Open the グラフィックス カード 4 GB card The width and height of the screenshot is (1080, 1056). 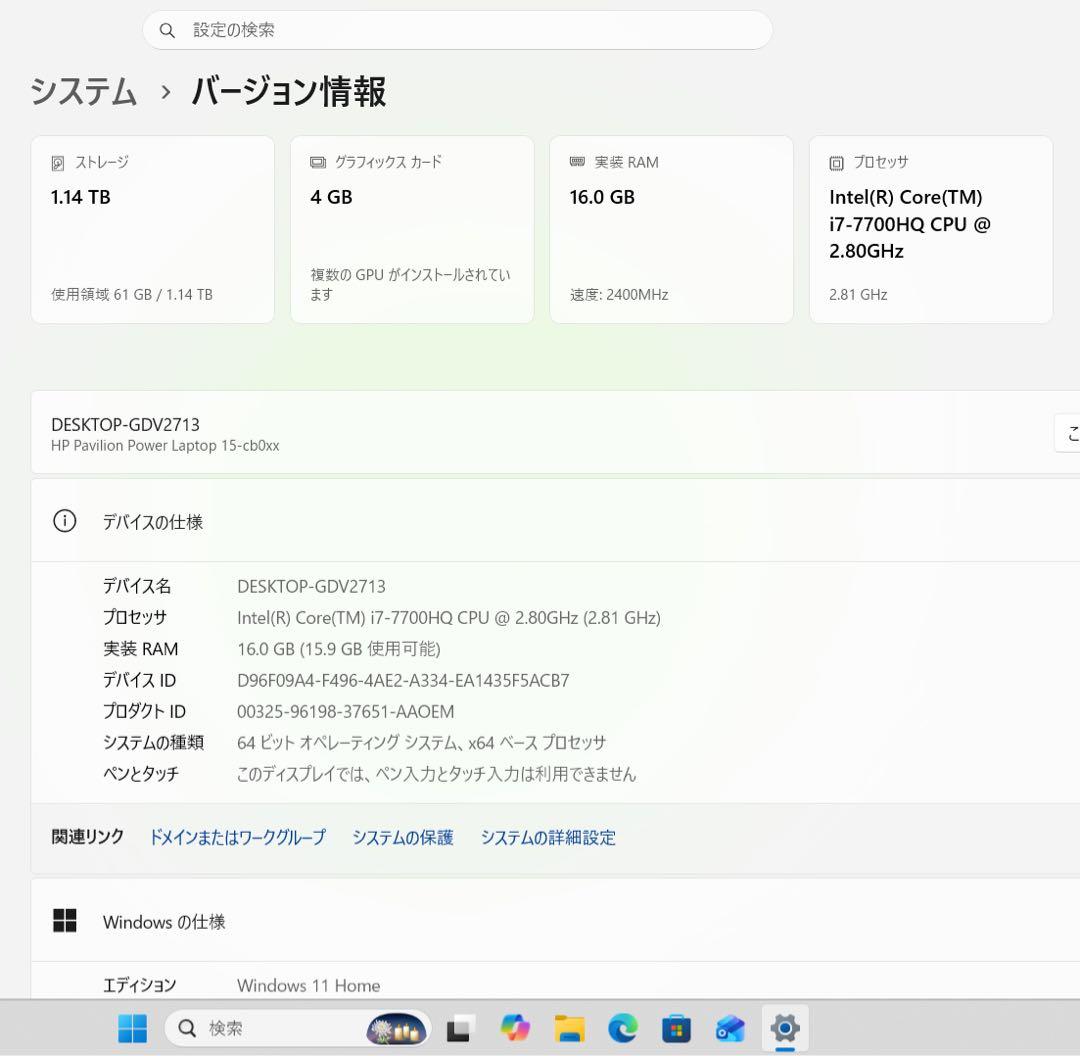[413, 229]
